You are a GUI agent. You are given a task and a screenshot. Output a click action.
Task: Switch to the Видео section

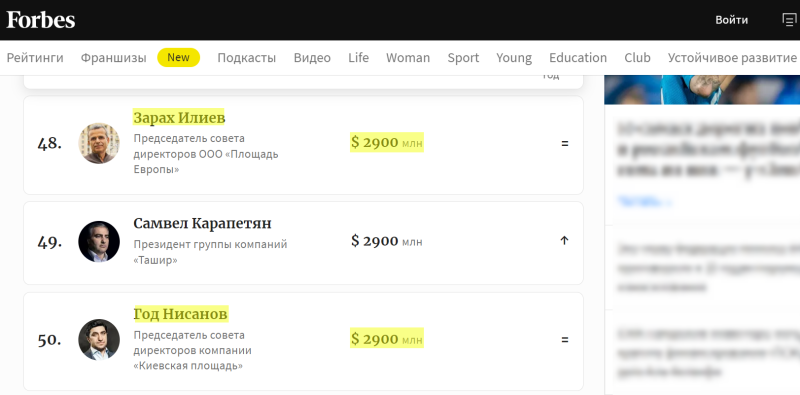[312, 58]
